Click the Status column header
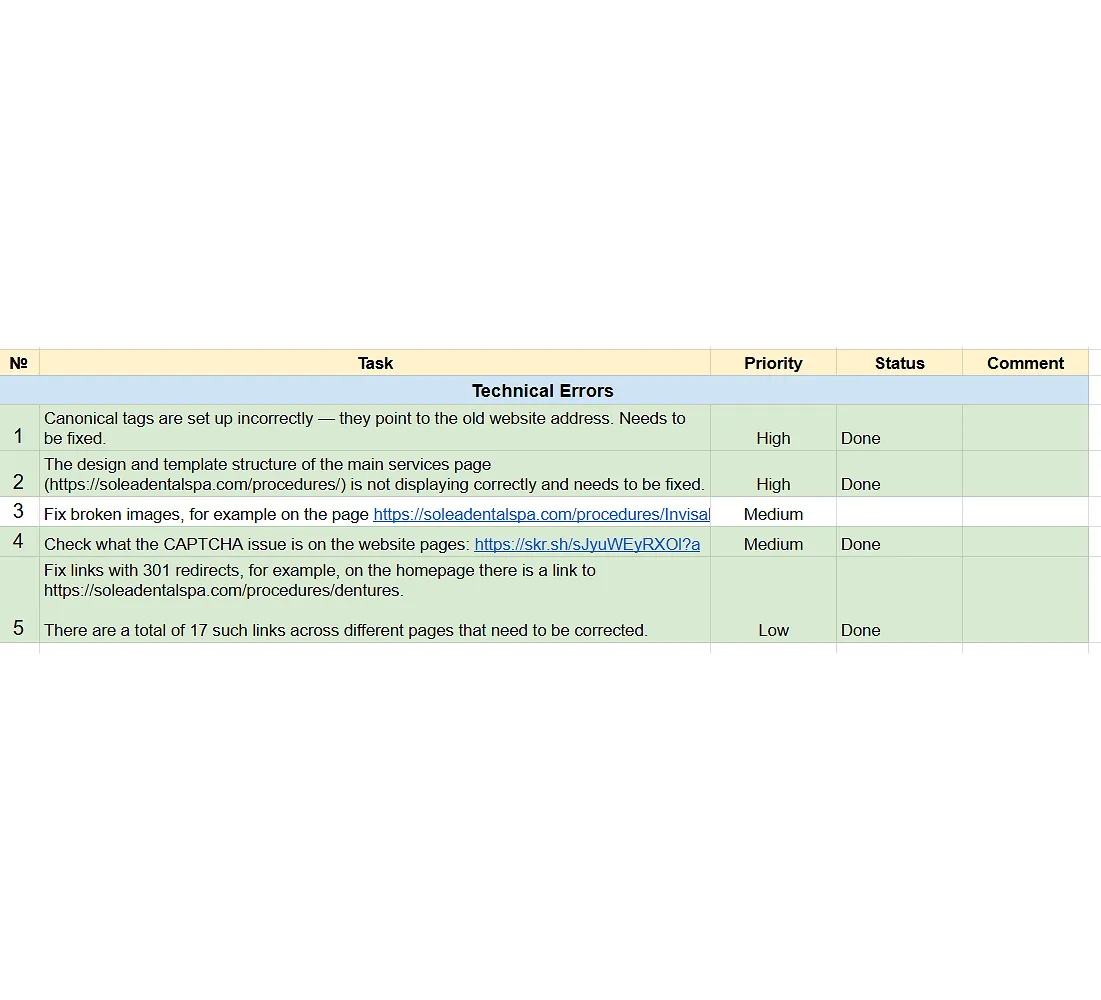This screenshot has width=1101, height=1000. (898, 362)
